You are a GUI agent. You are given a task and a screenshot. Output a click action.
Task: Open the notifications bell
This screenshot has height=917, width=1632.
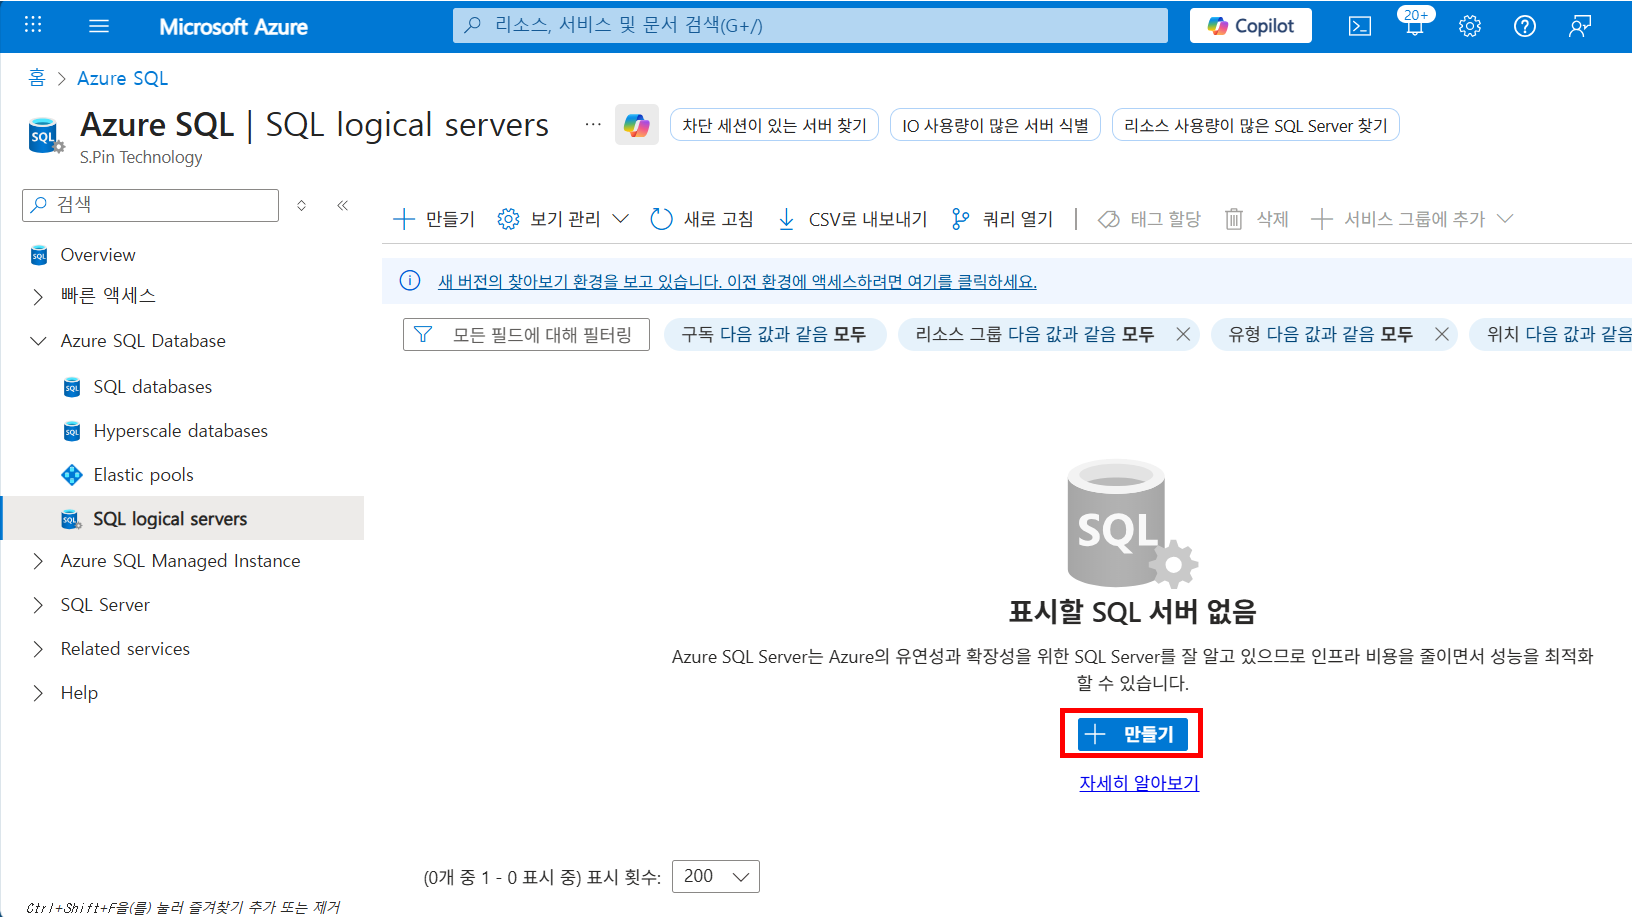(x=1415, y=24)
